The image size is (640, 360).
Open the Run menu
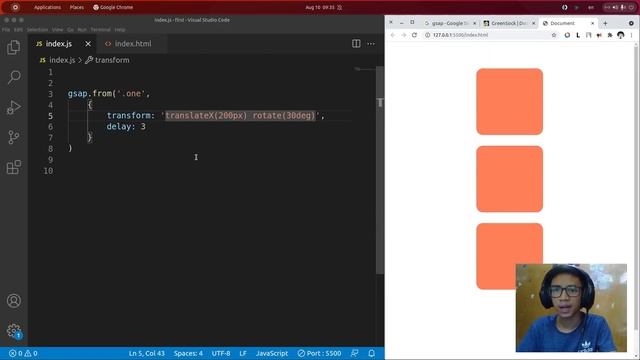(82, 30)
